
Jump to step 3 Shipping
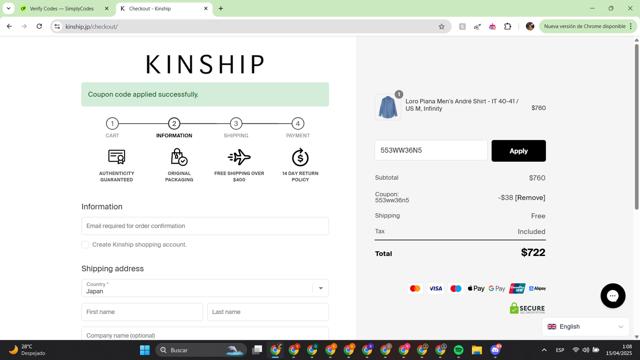[x=236, y=123]
